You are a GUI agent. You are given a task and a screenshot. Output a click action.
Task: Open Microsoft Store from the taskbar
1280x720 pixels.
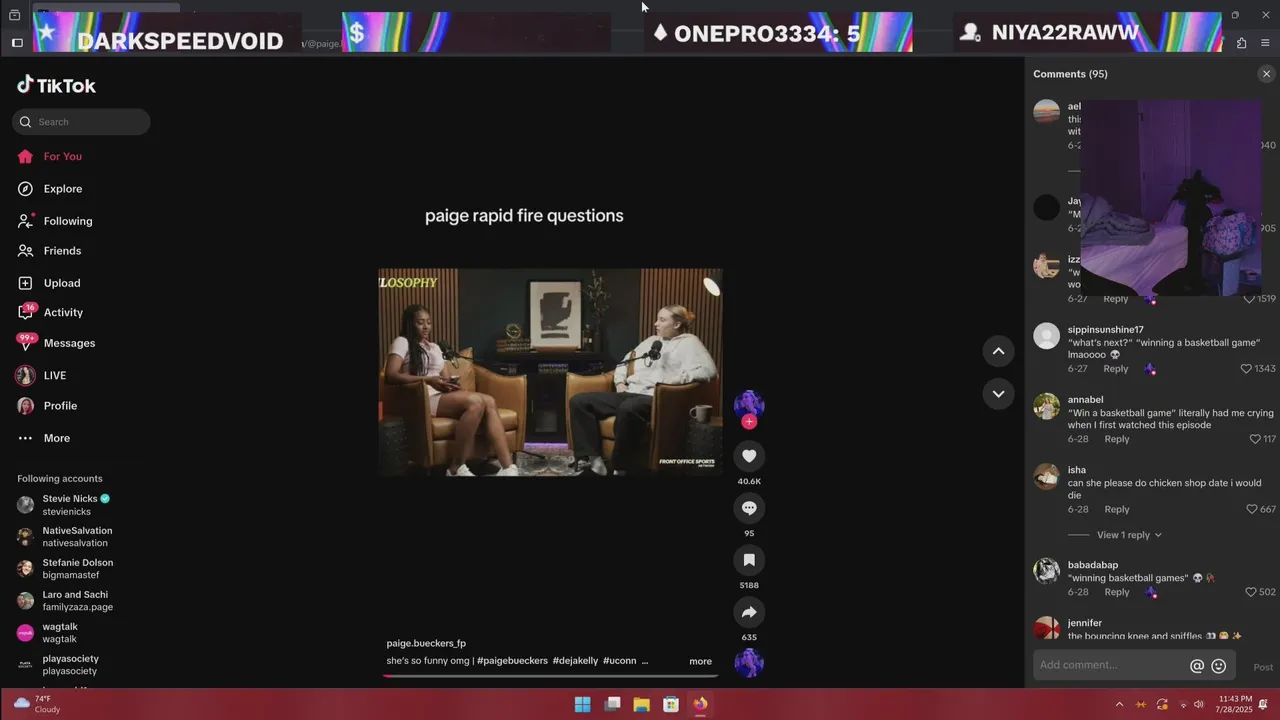(671, 704)
